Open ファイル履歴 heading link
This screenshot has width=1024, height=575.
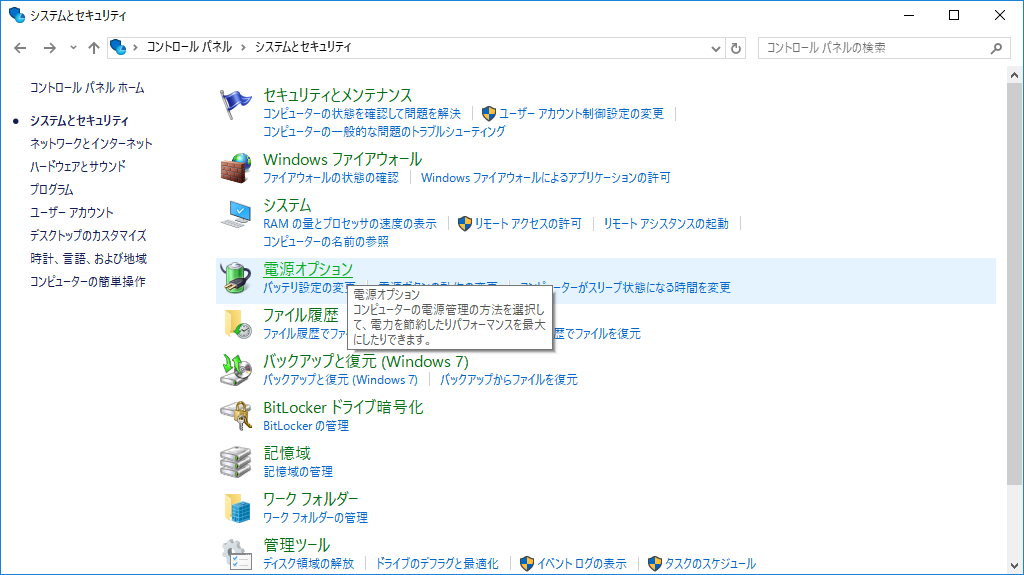click(x=300, y=316)
